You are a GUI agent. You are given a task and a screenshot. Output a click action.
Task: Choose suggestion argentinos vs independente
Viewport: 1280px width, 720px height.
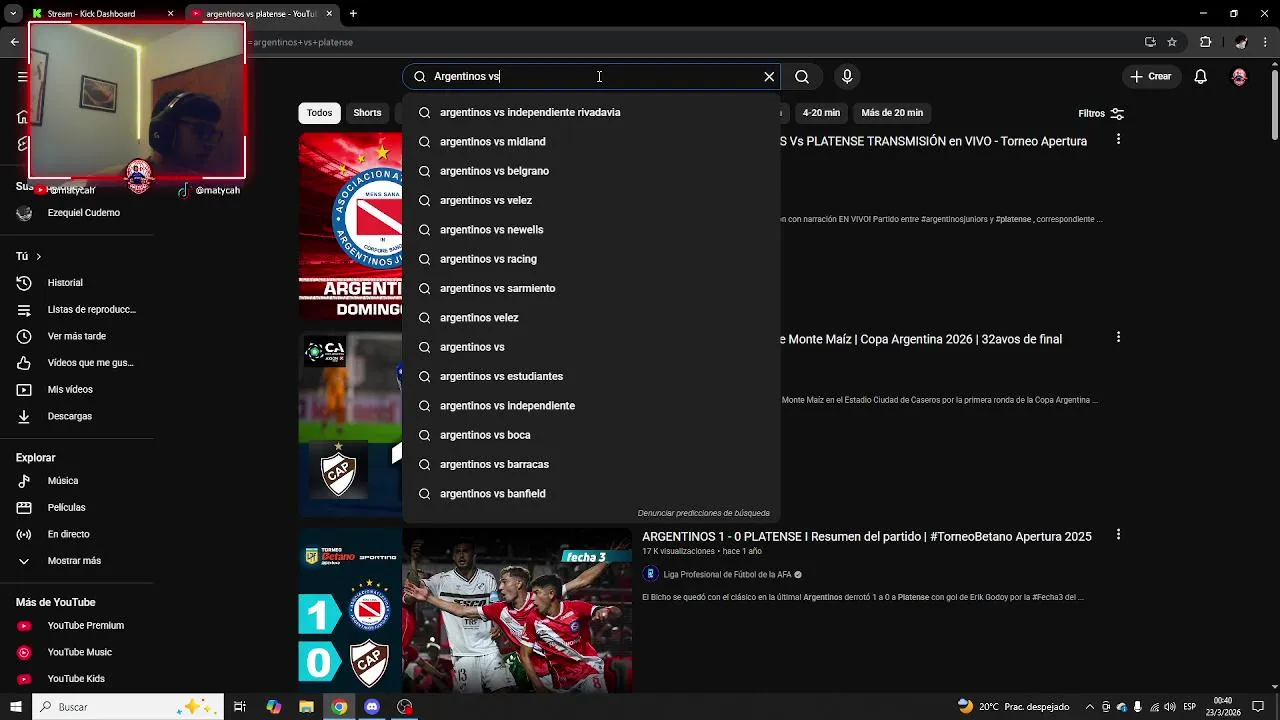tap(591, 406)
